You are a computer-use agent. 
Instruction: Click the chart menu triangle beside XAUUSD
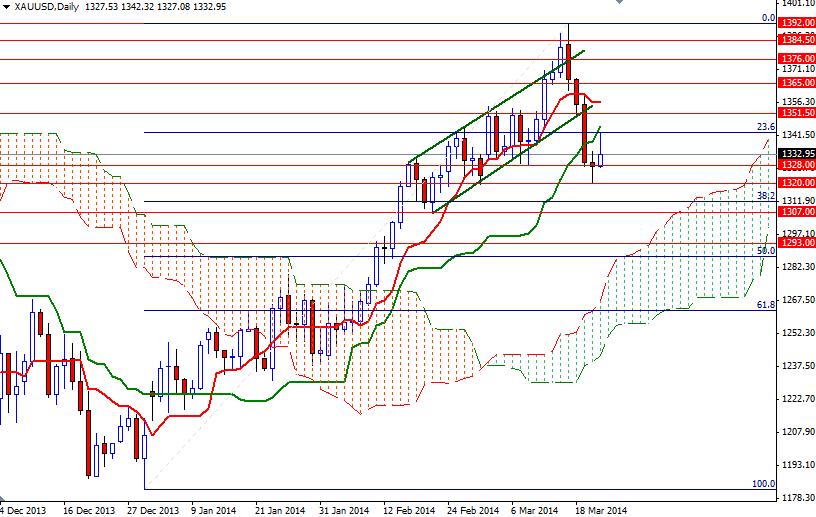click(6, 7)
